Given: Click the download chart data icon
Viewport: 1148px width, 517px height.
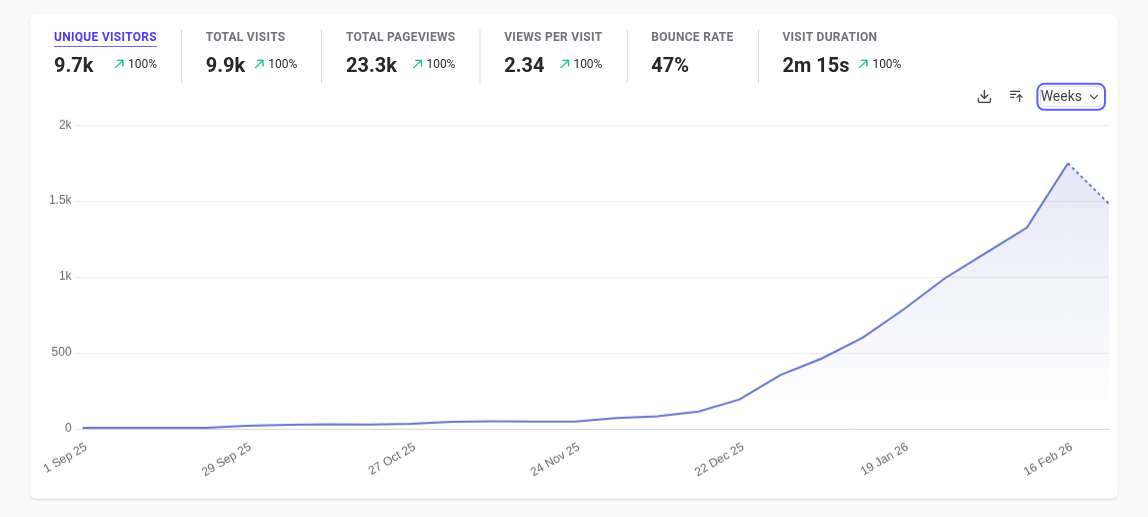Looking at the screenshot, I should (984, 97).
